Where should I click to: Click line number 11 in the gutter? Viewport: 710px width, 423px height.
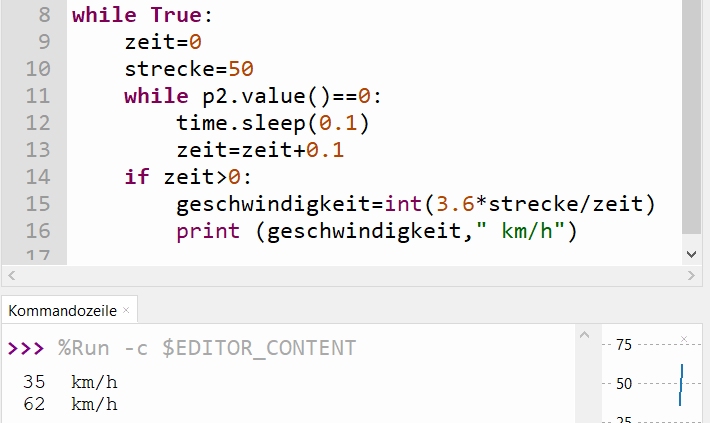(36, 97)
